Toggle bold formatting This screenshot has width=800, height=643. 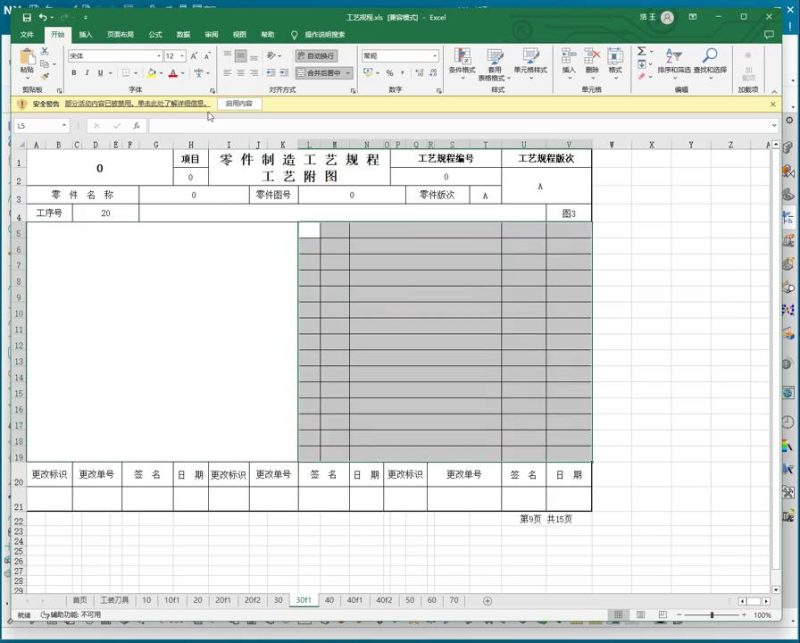[74, 73]
